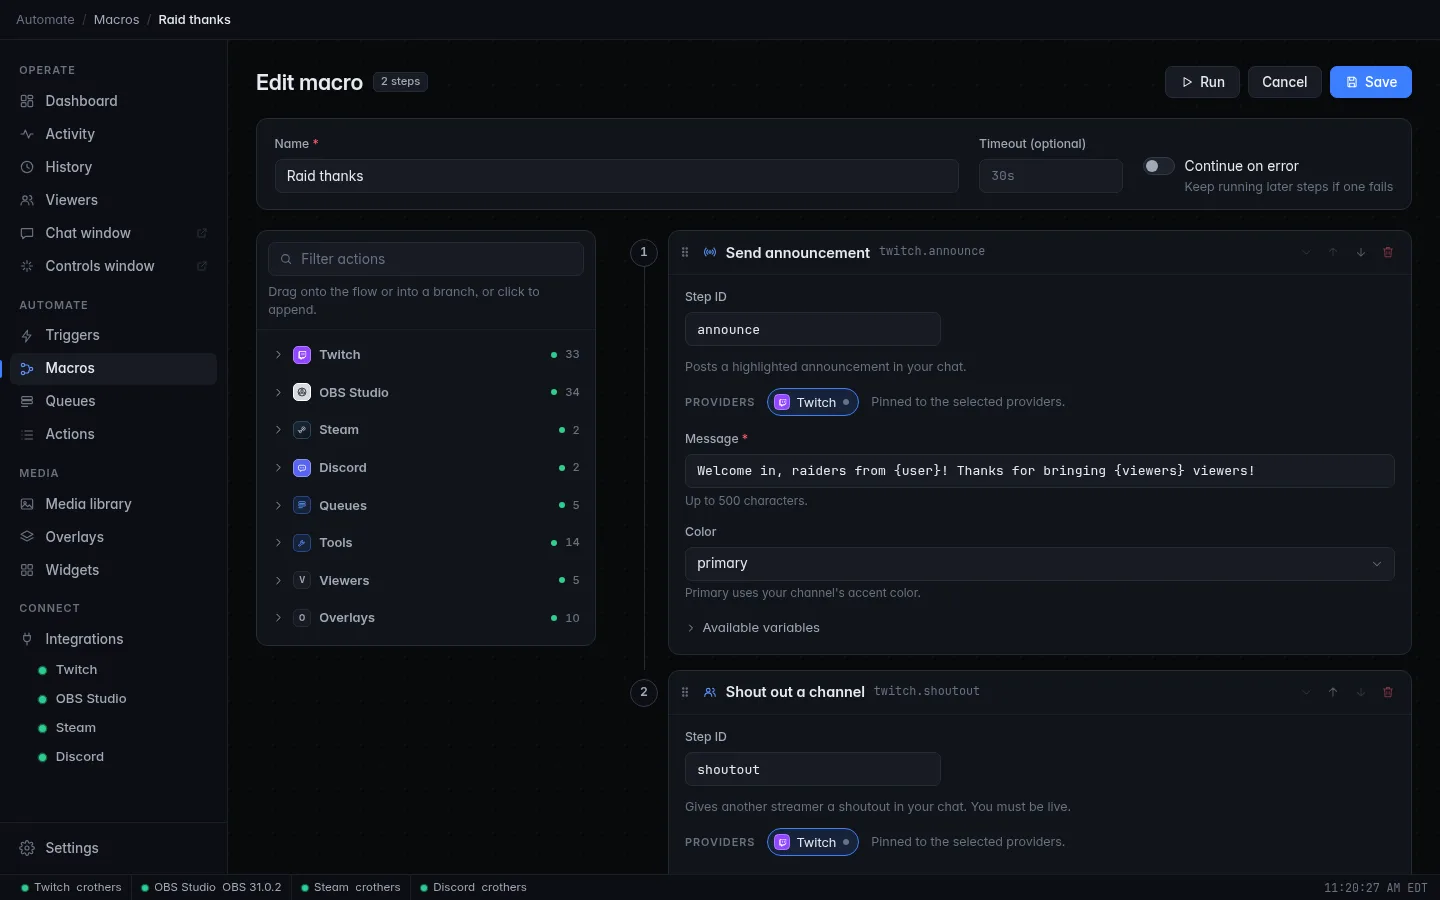The image size is (1440, 900).
Task: Click the Discord icon in actions list
Action: (302, 468)
